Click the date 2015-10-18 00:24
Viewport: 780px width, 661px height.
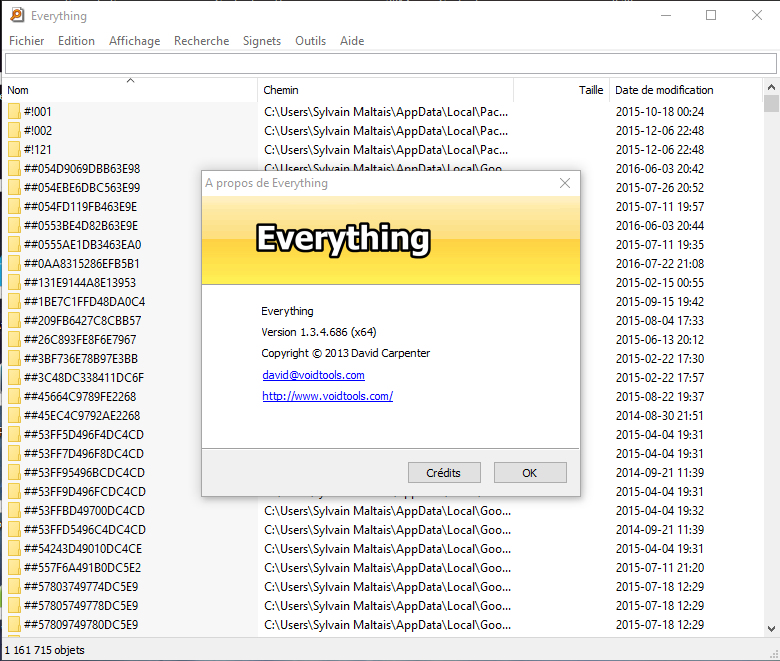click(660, 111)
